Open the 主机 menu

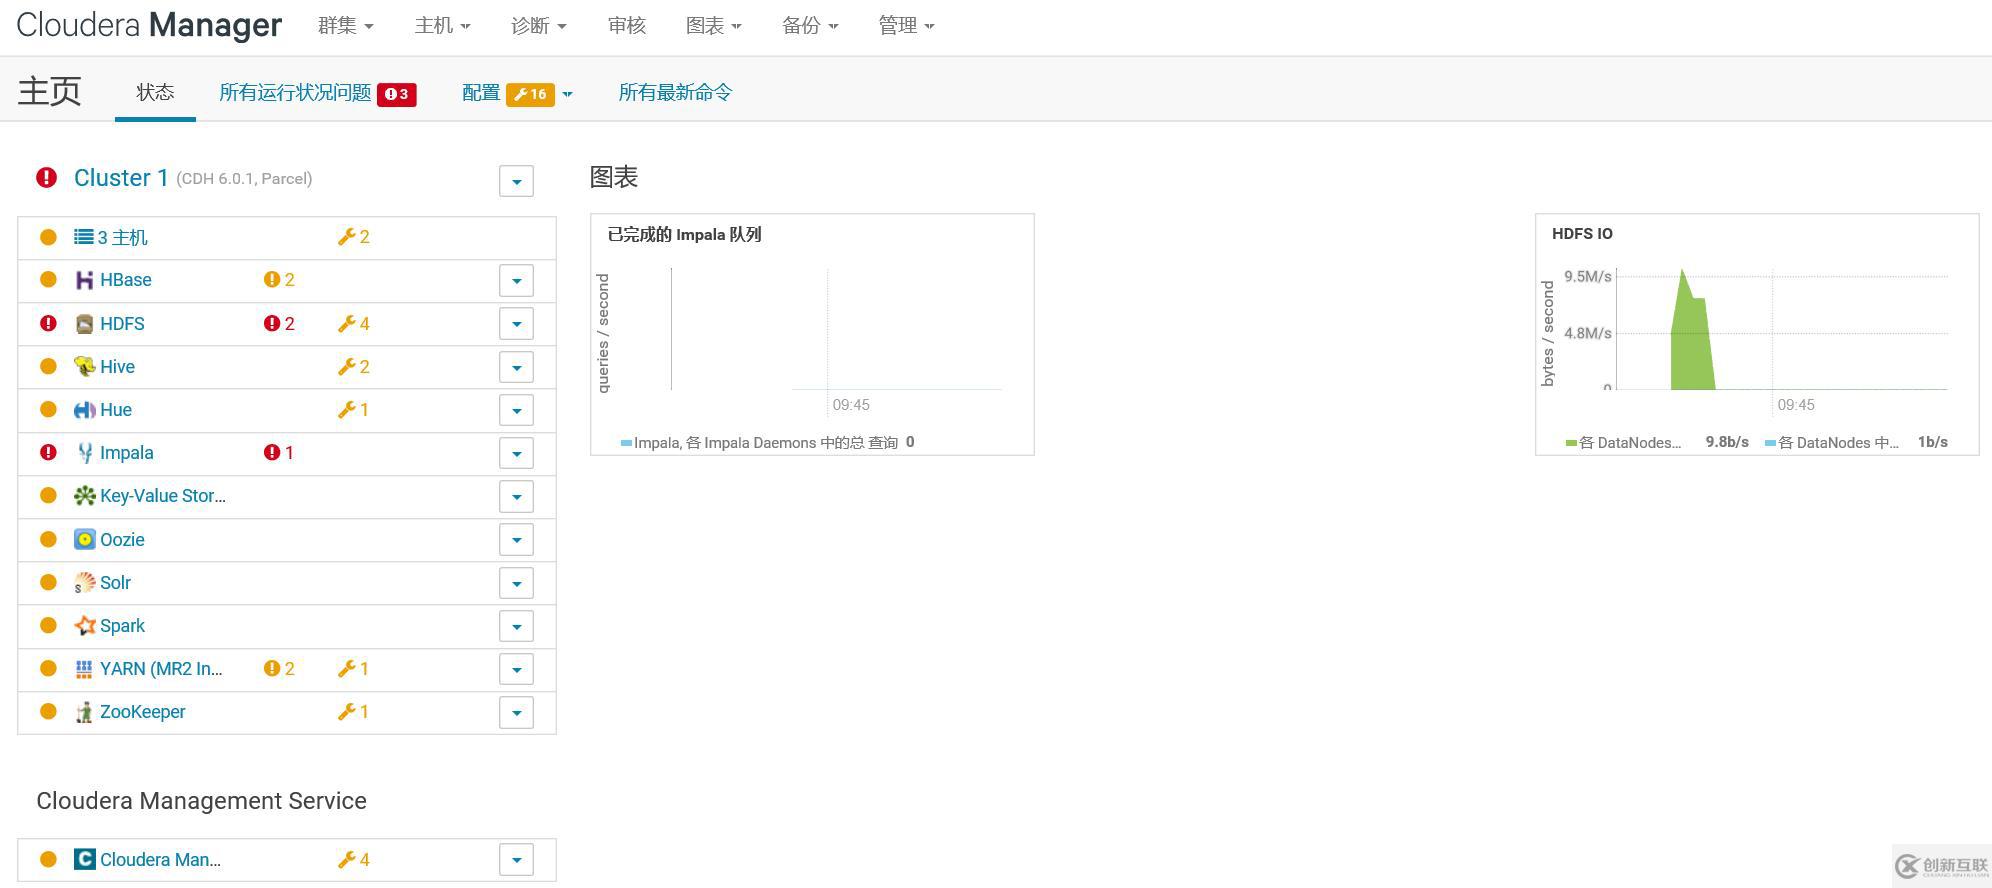(x=443, y=26)
